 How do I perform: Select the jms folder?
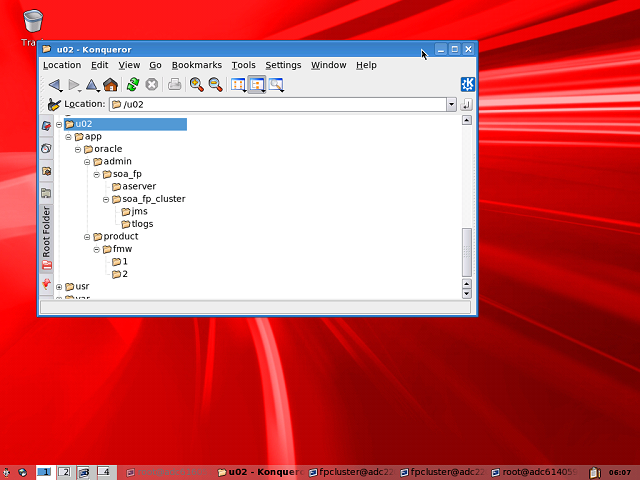tap(134, 211)
